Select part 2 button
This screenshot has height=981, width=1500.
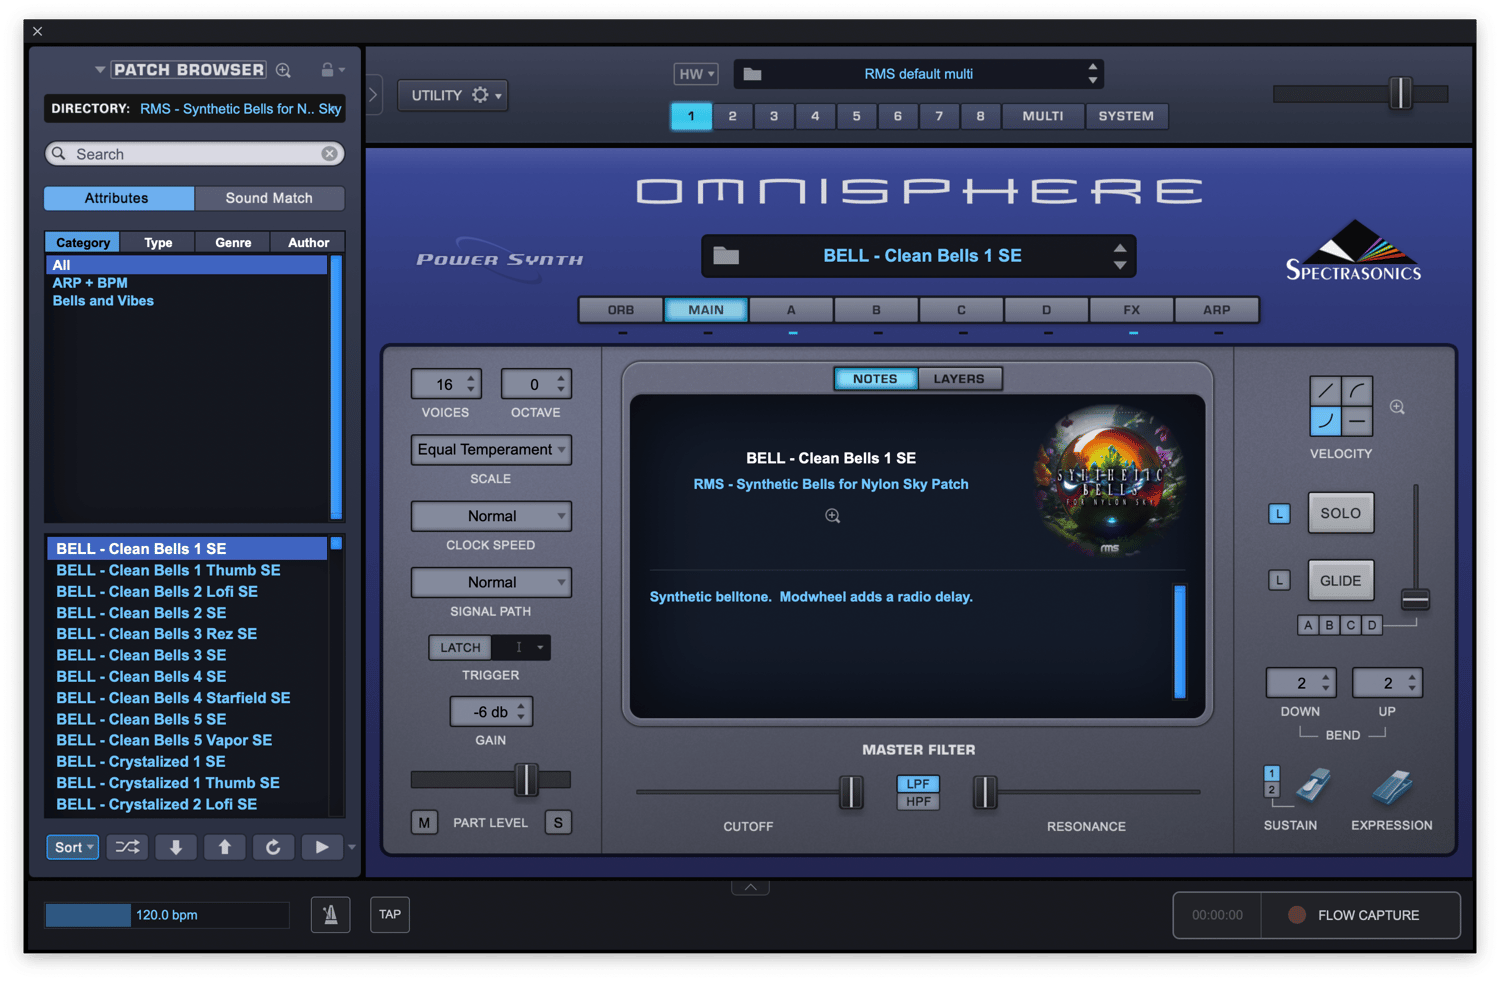click(x=732, y=116)
